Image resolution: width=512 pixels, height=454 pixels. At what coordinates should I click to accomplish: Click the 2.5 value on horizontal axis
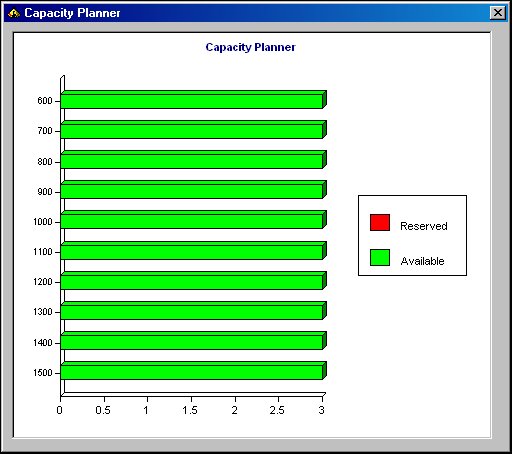[277, 410]
